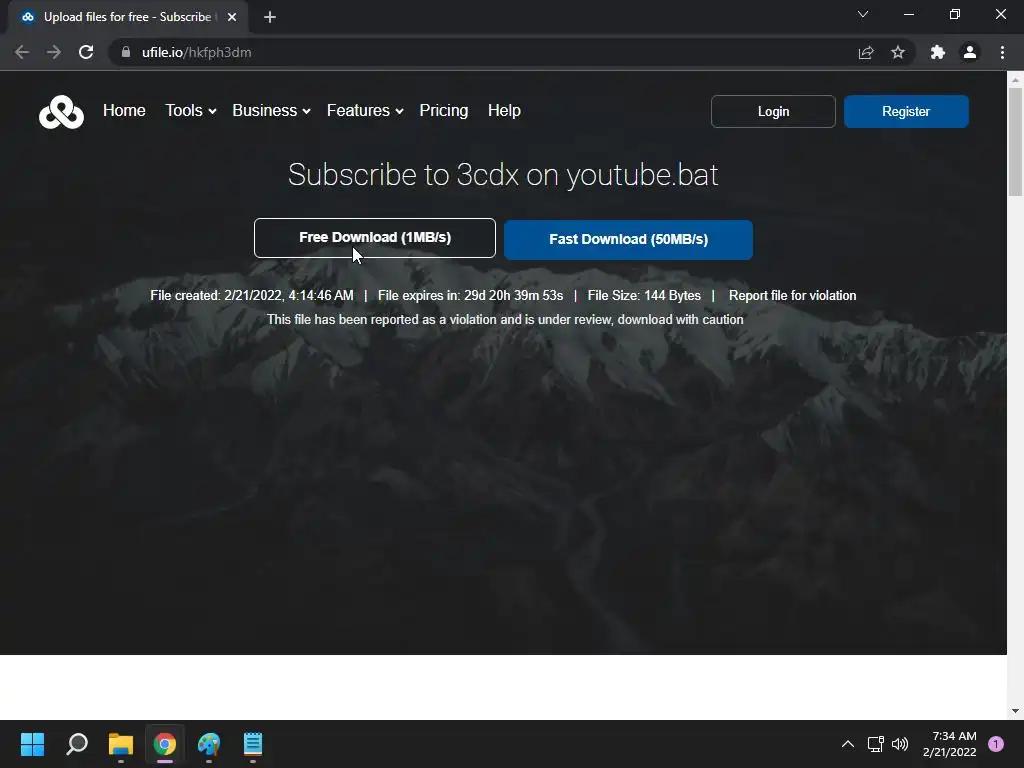1024x768 pixels.
Task: Click the browser forward arrow
Action: [x=54, y=52]
